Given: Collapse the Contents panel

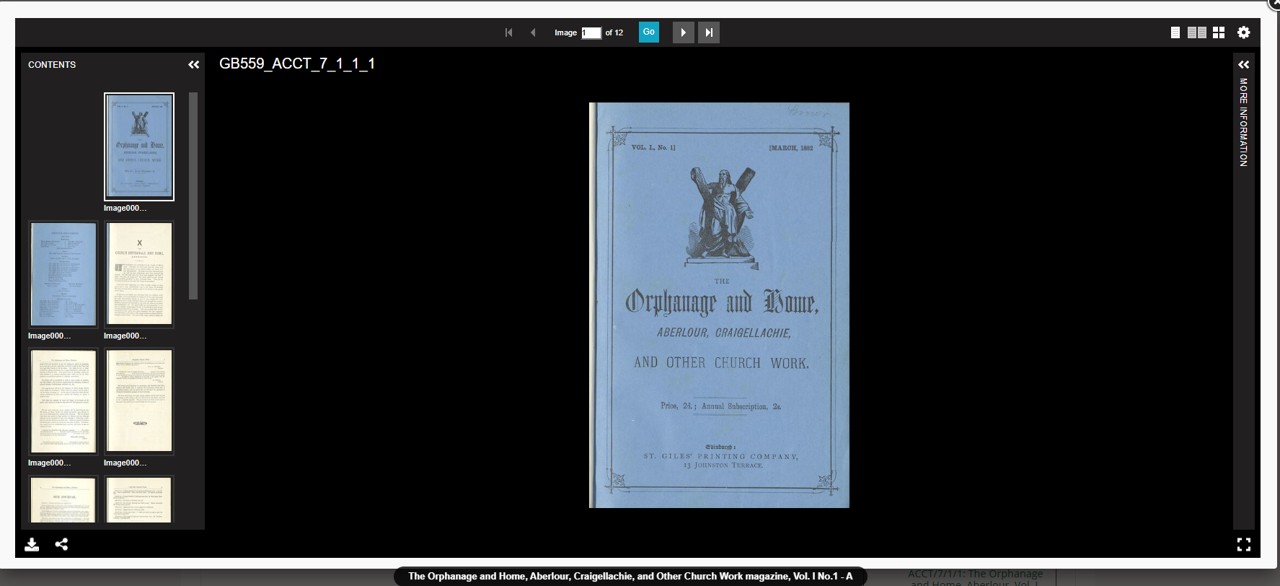Looking at the screenshot, I should pyautogui.click(x=194, y=65).
